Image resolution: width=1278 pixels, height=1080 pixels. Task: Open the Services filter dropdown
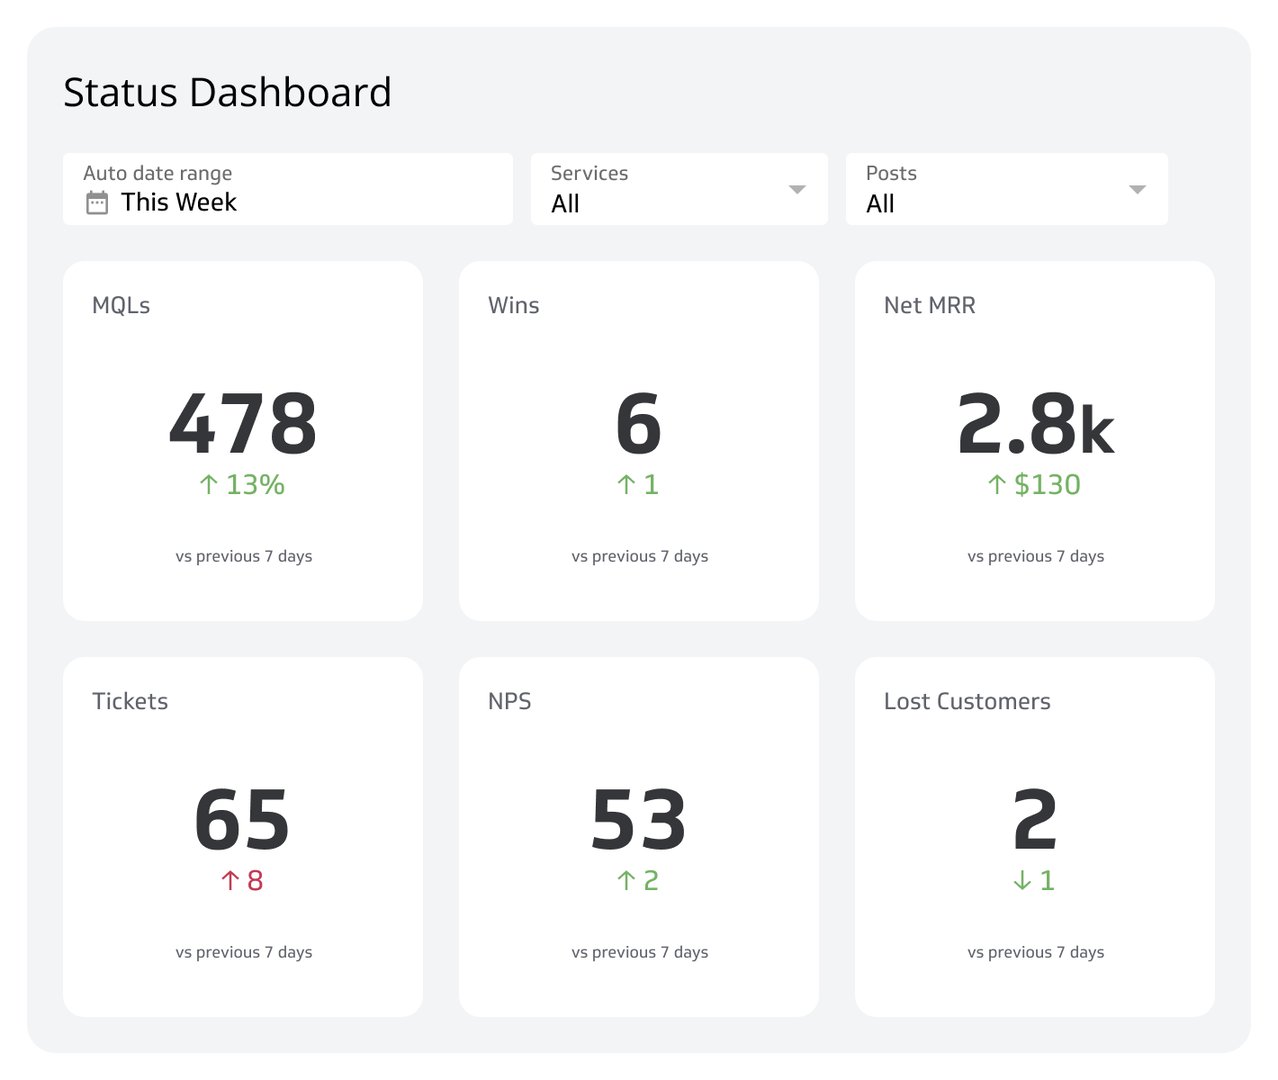click(x=679, y=189)
